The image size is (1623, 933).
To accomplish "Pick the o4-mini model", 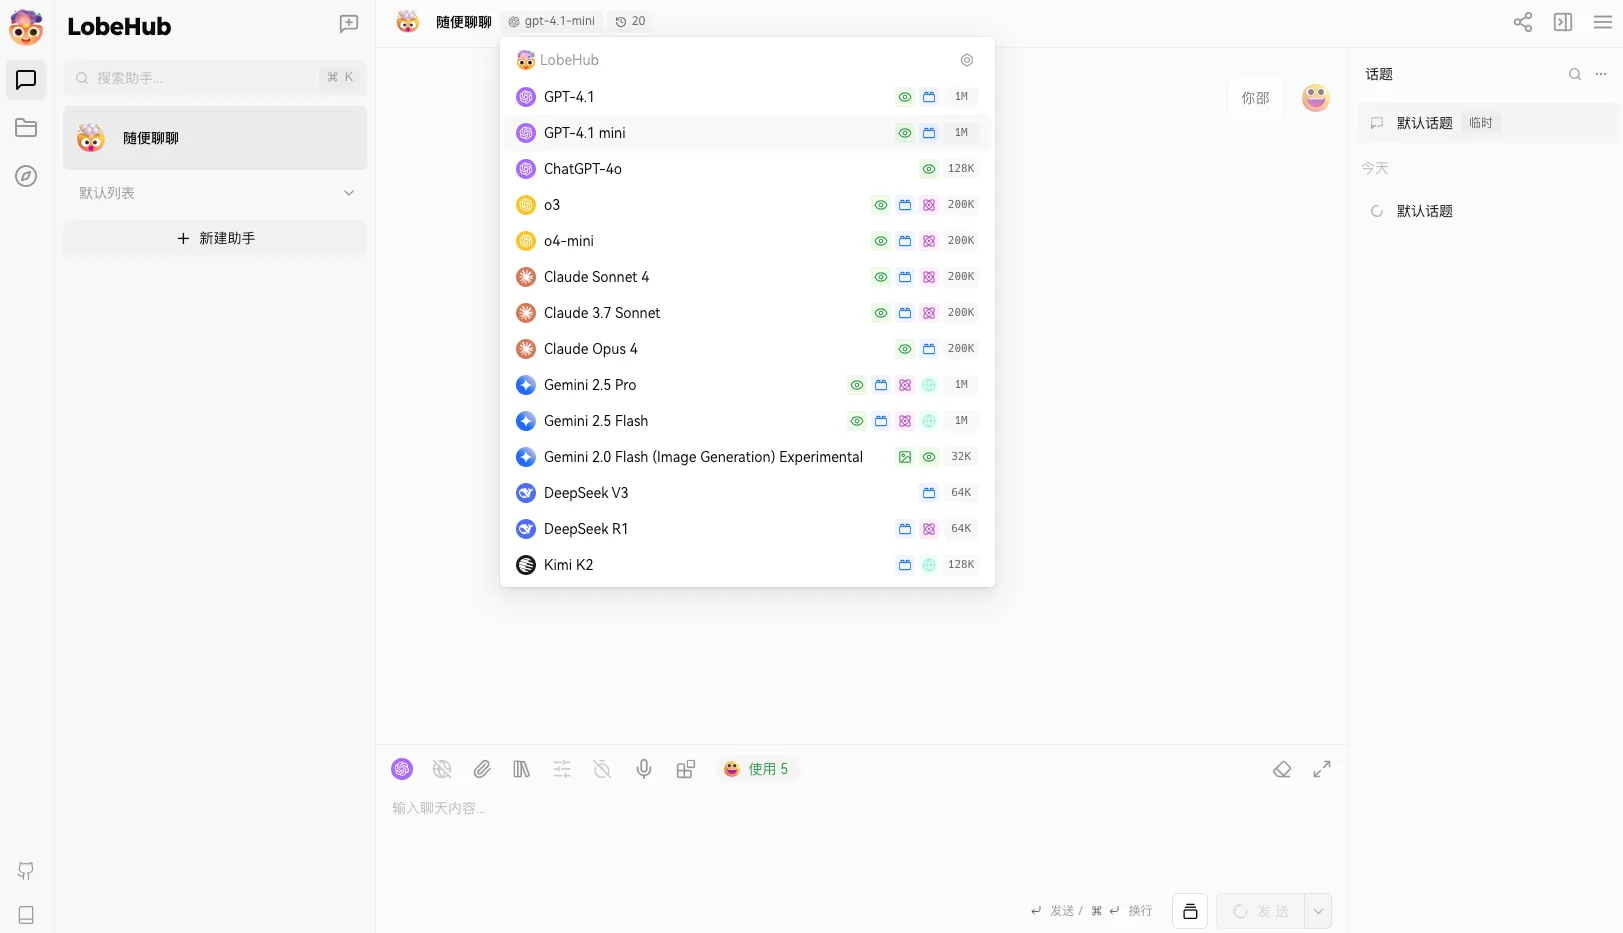I will [x=747, y=241].
